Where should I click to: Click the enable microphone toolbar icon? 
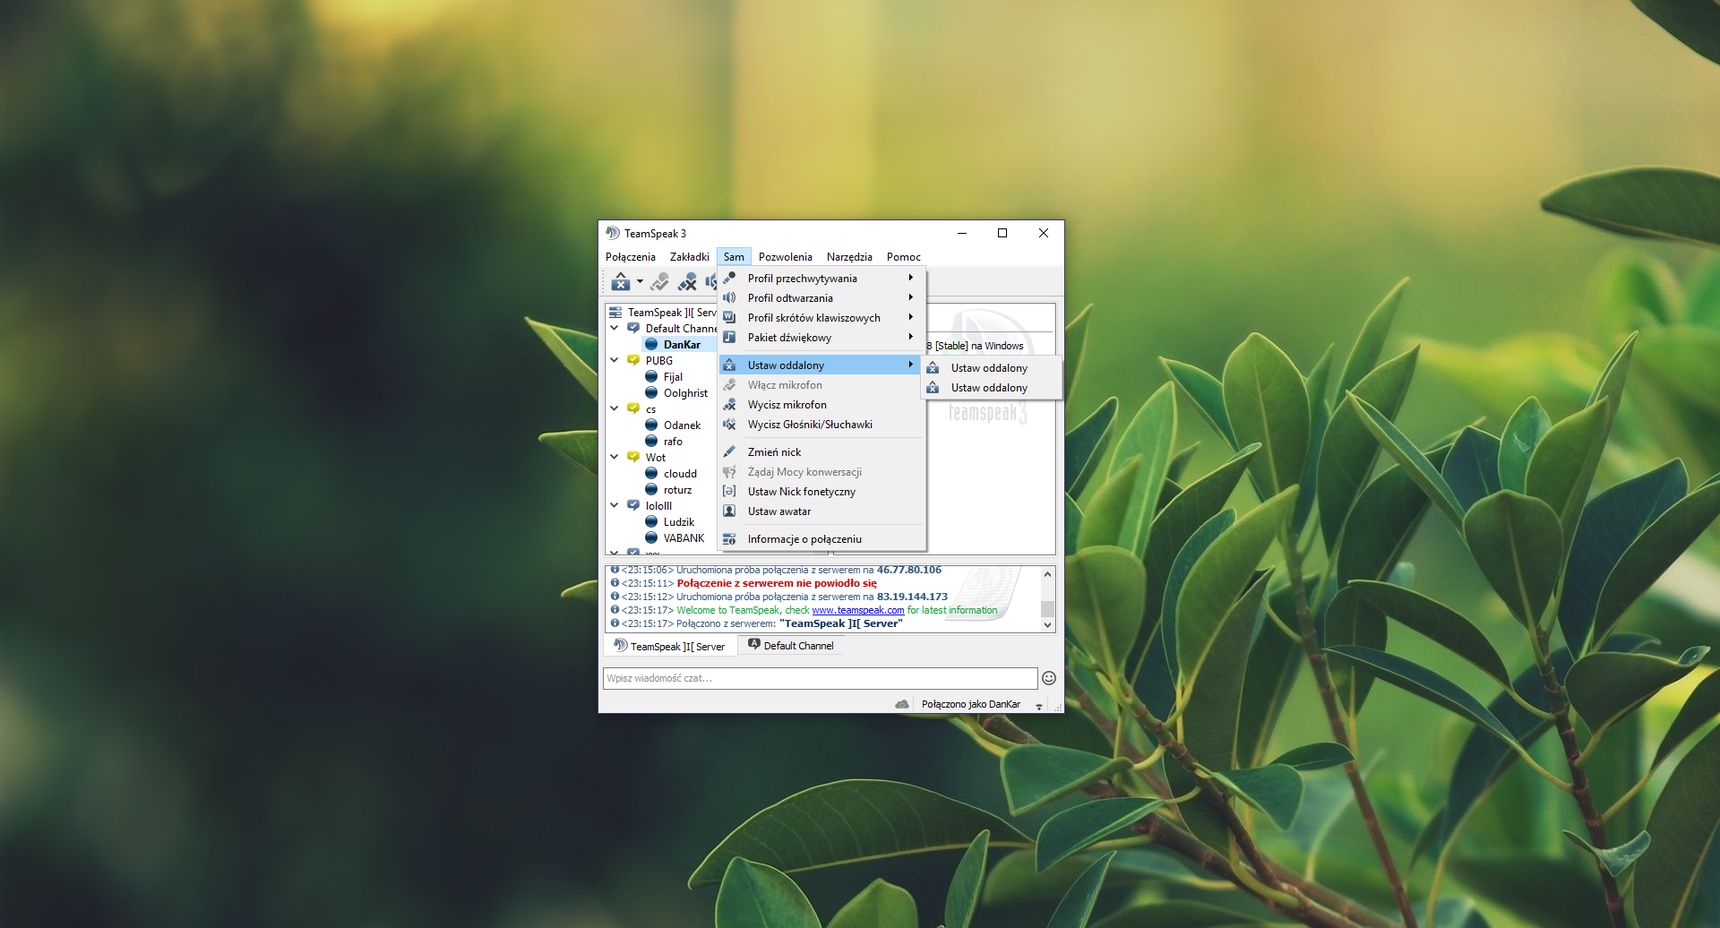click(660, 282)
